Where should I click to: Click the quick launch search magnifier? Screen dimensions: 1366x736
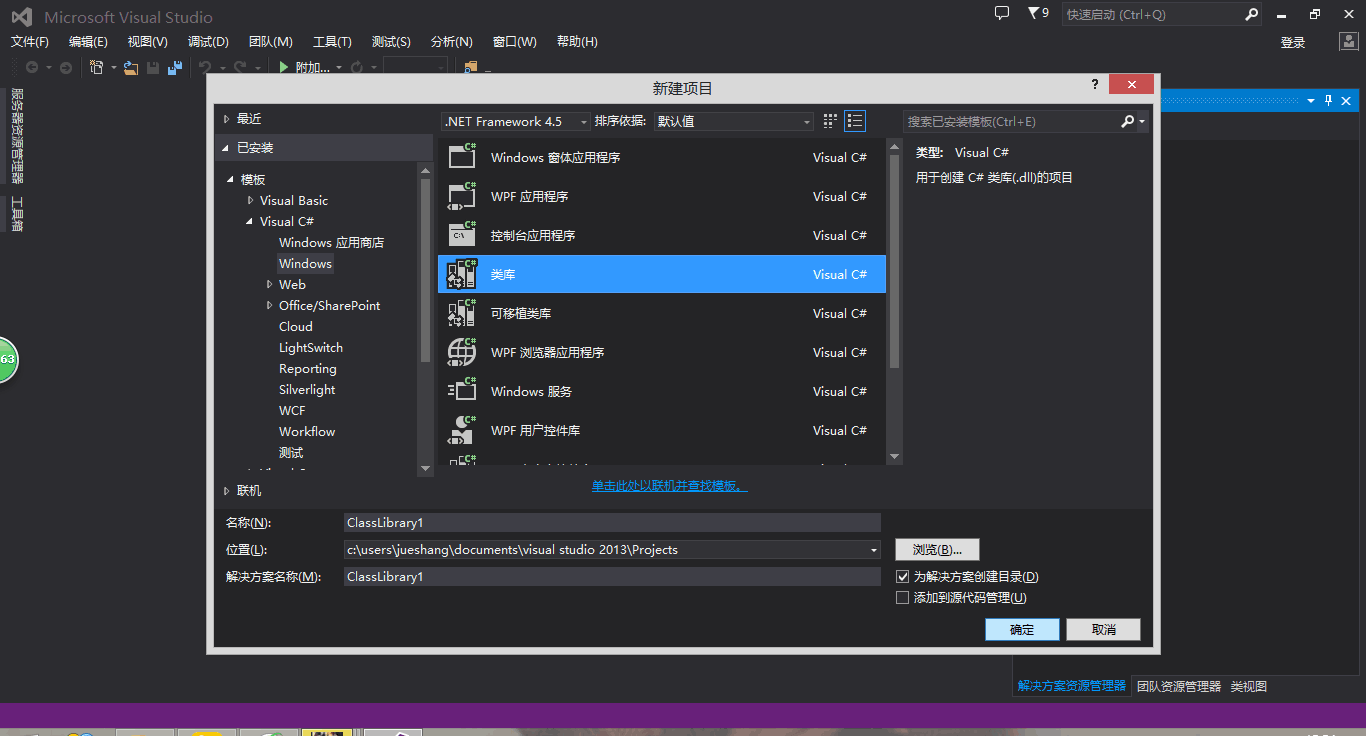click(1251, 14)
